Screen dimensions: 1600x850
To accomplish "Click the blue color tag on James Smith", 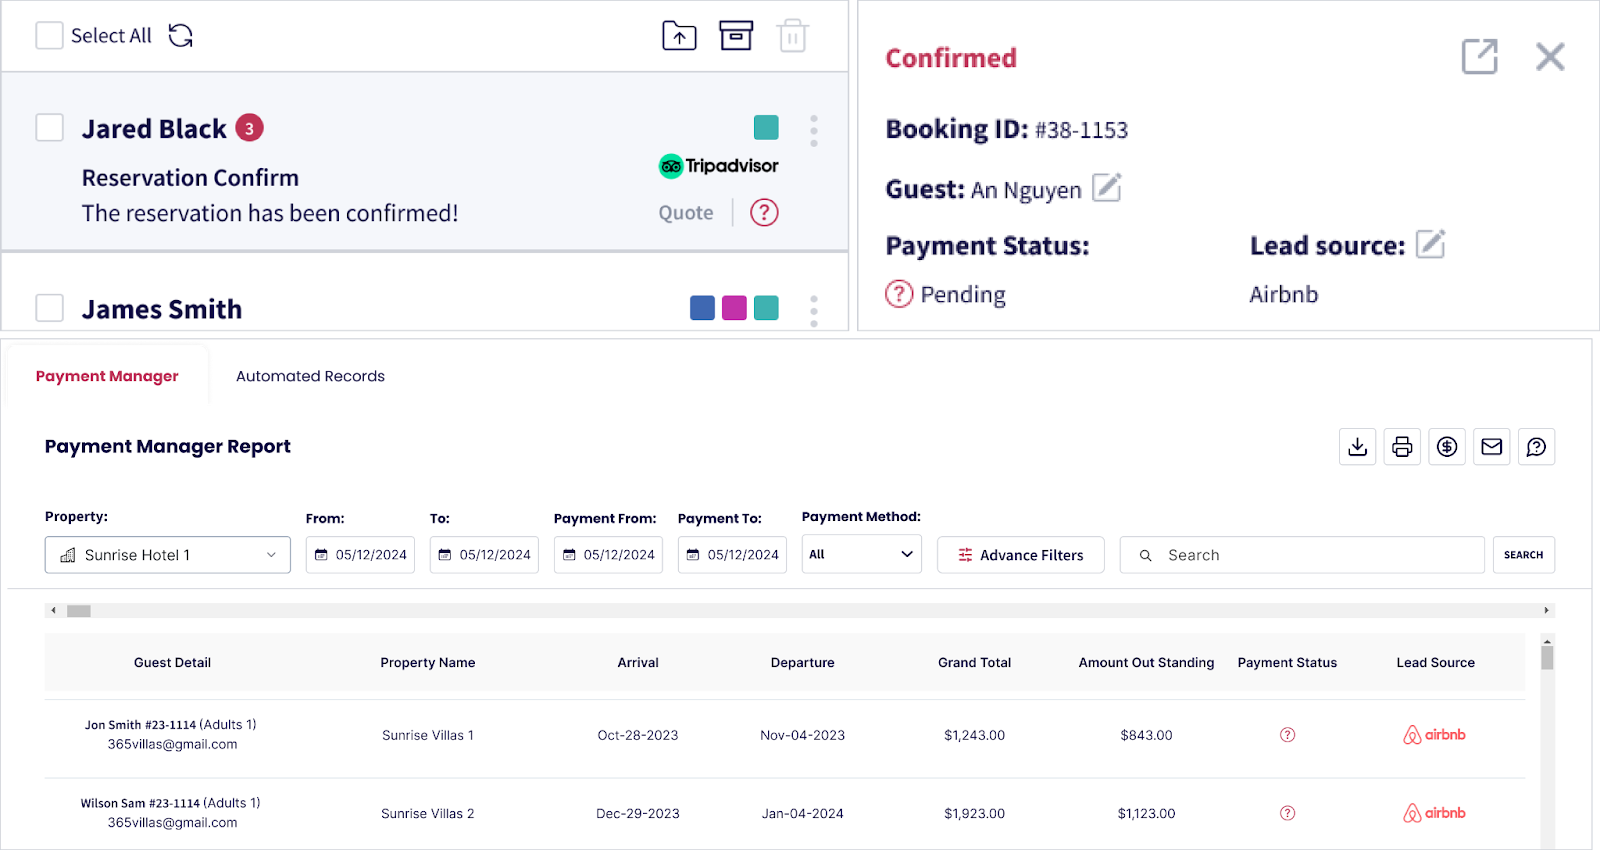I will click(x=702, y=308).
